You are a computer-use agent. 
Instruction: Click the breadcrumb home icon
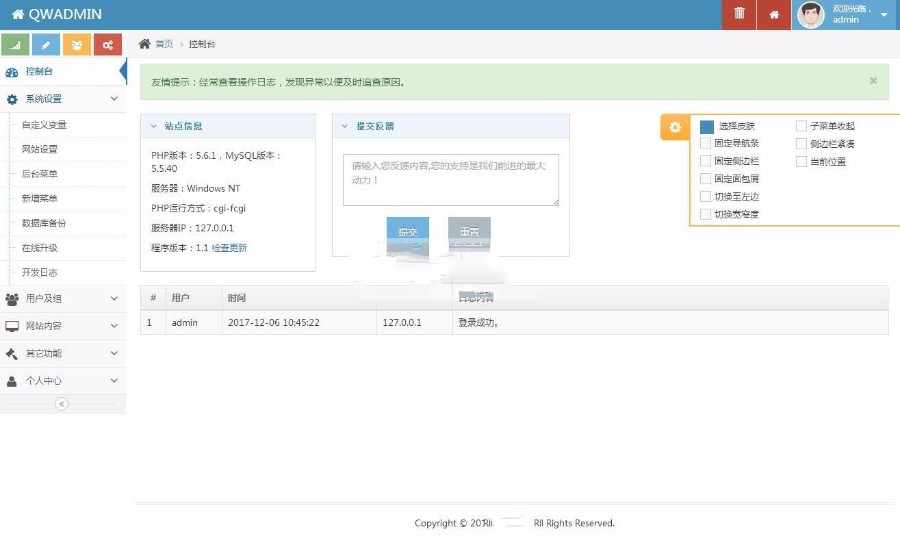[145, 44]
